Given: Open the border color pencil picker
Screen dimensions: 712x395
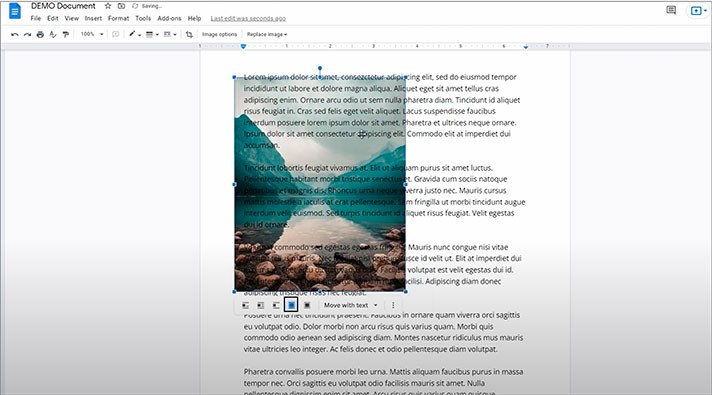Looking at the screenshot, I should pos(134,35).
